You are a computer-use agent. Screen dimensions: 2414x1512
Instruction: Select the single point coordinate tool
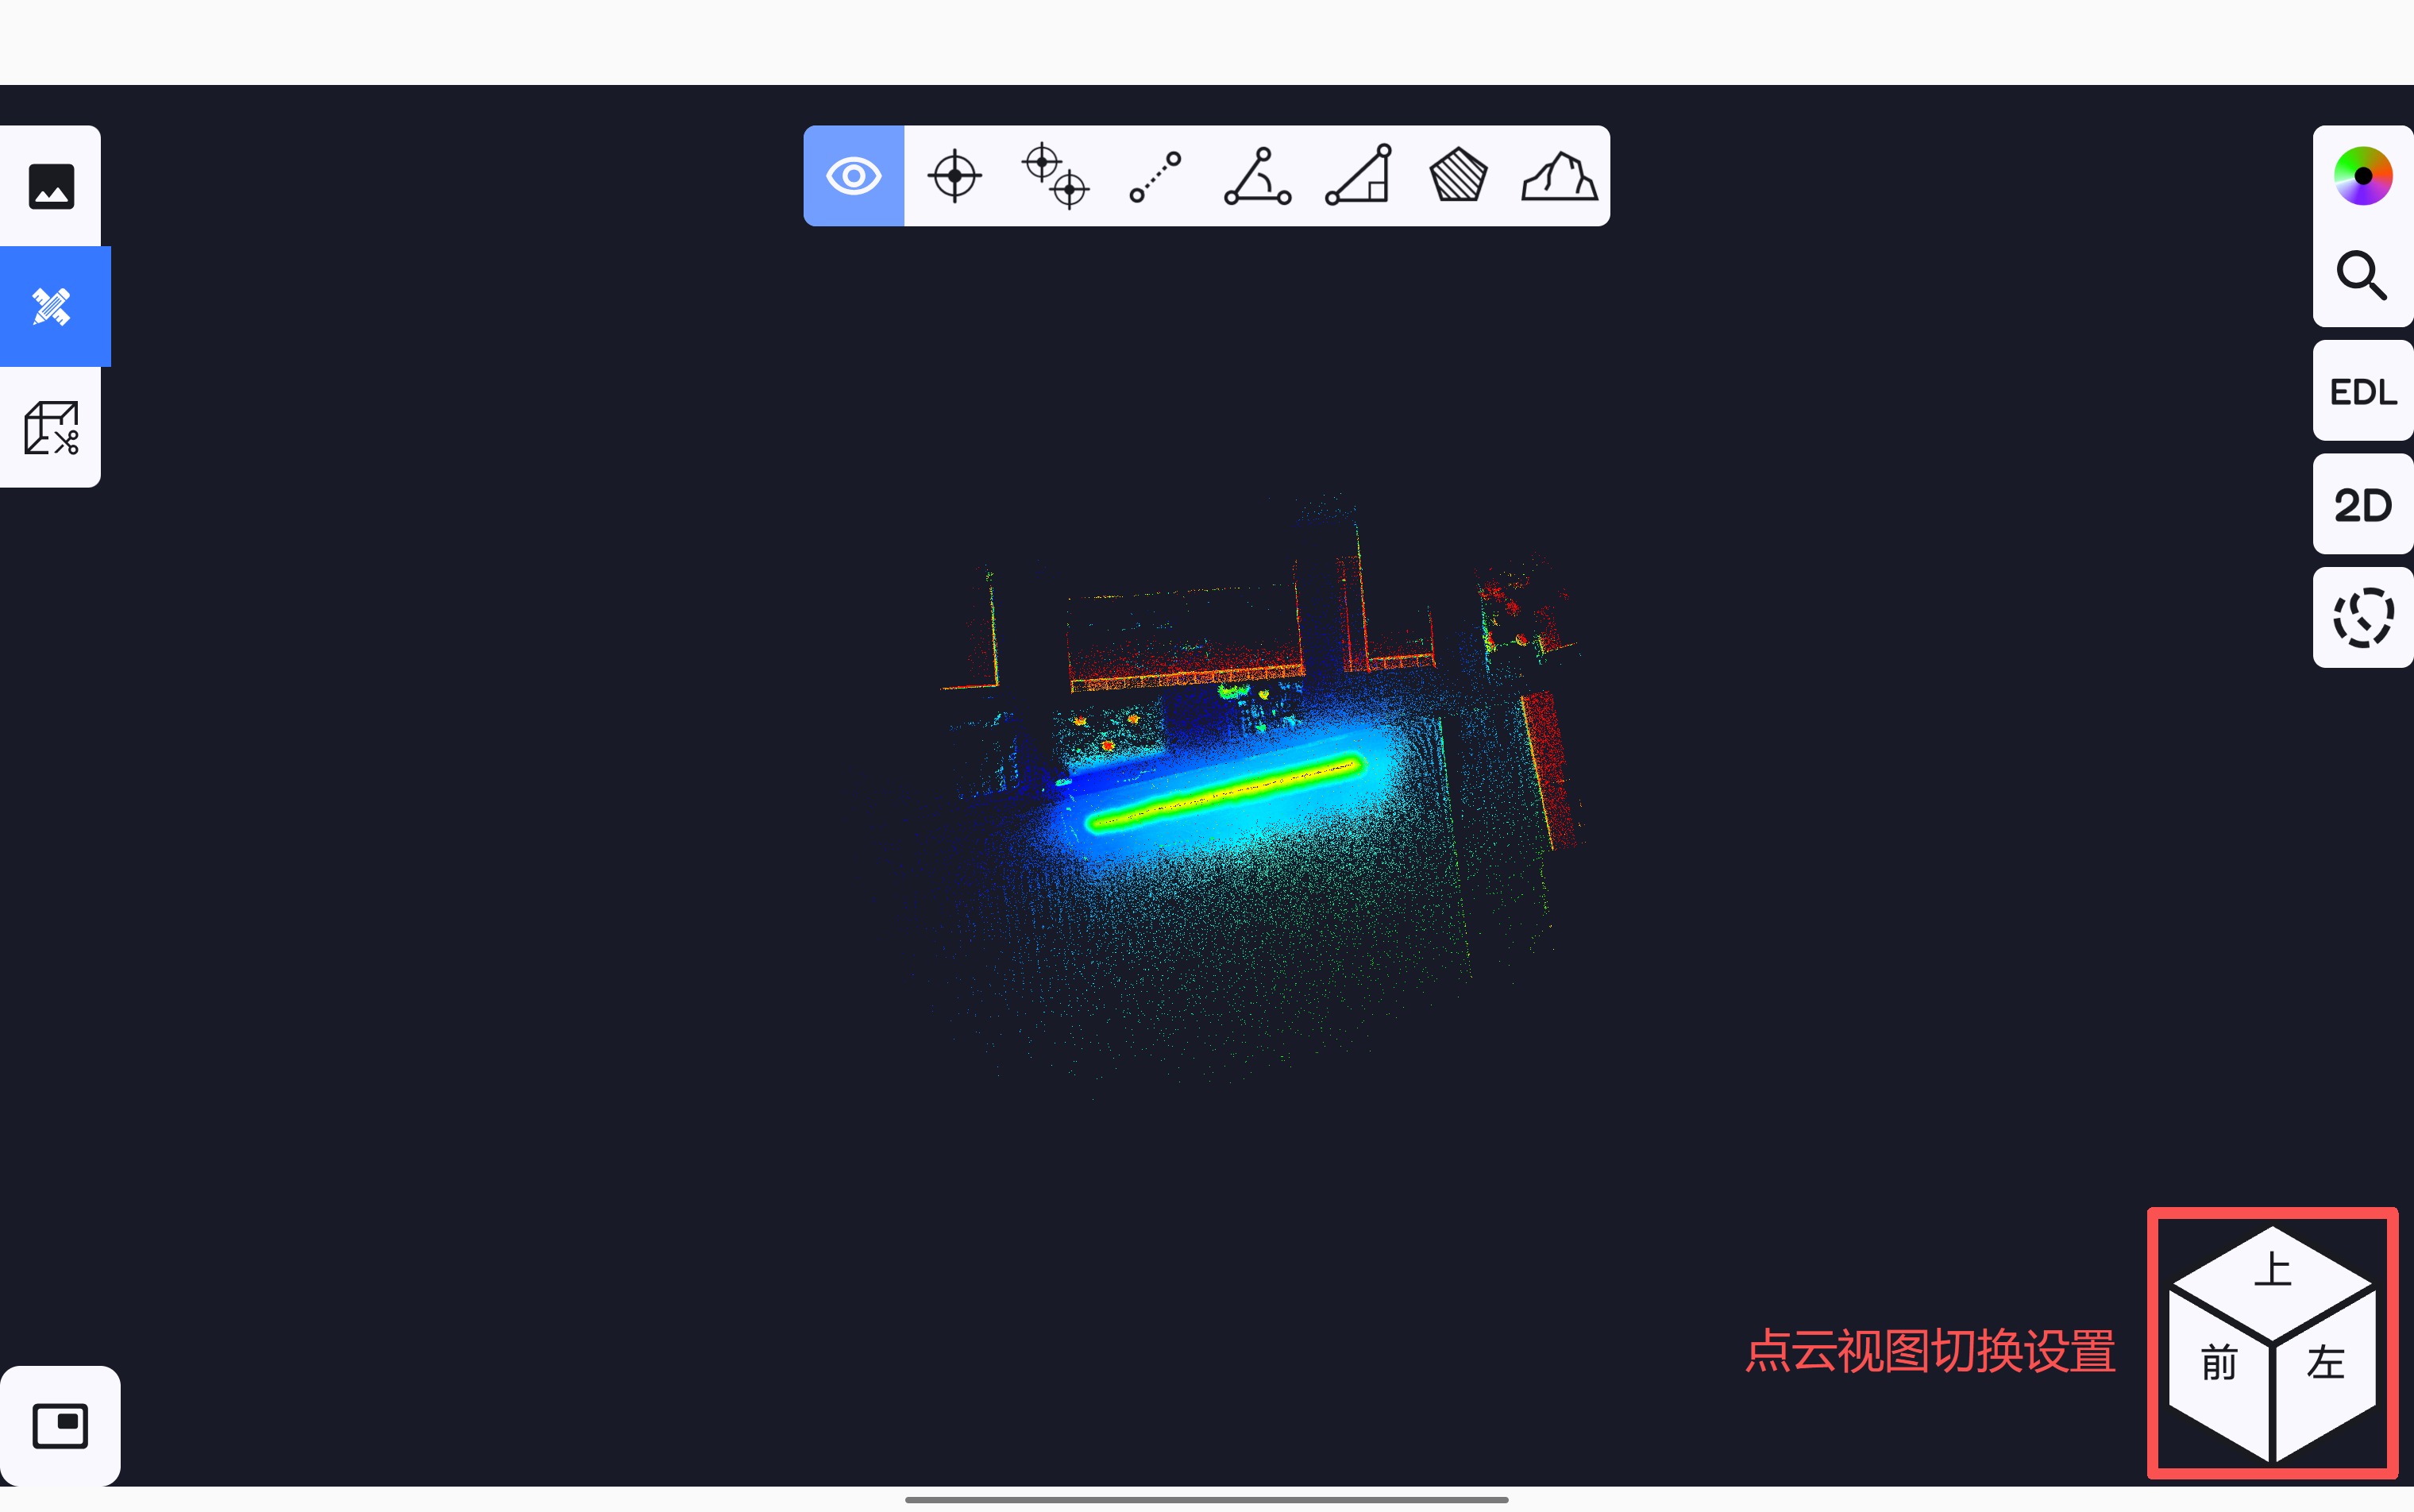(x=954, y=176)
